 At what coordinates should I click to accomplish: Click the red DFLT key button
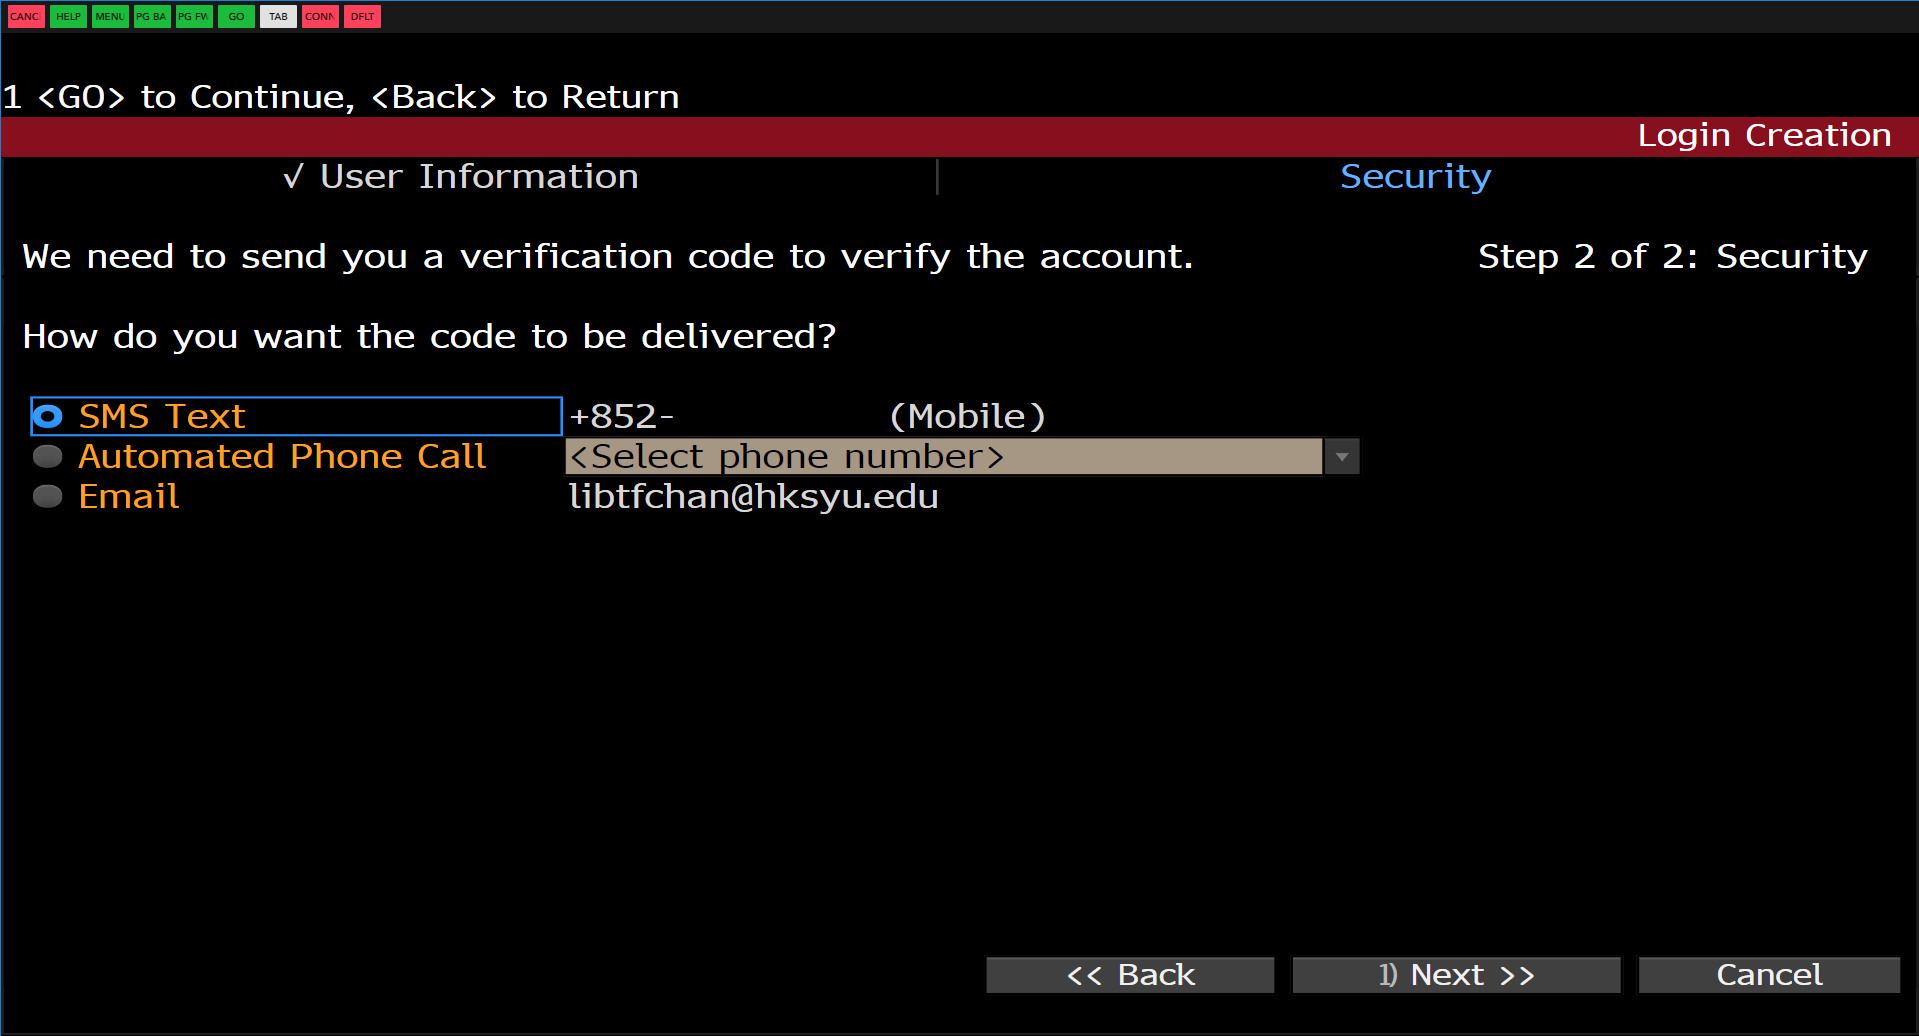pos(362,16)
